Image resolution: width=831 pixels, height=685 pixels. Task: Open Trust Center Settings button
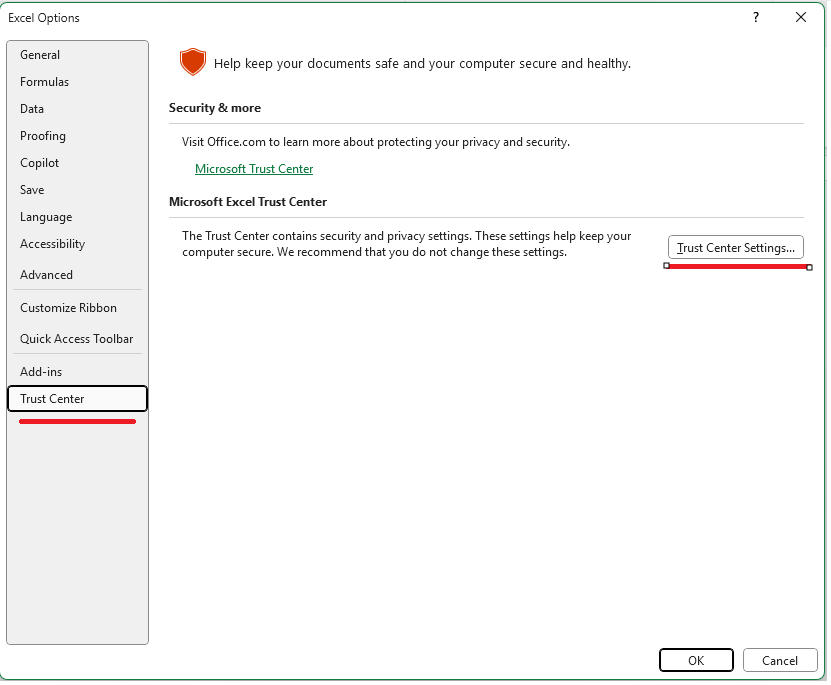point(736,247)
